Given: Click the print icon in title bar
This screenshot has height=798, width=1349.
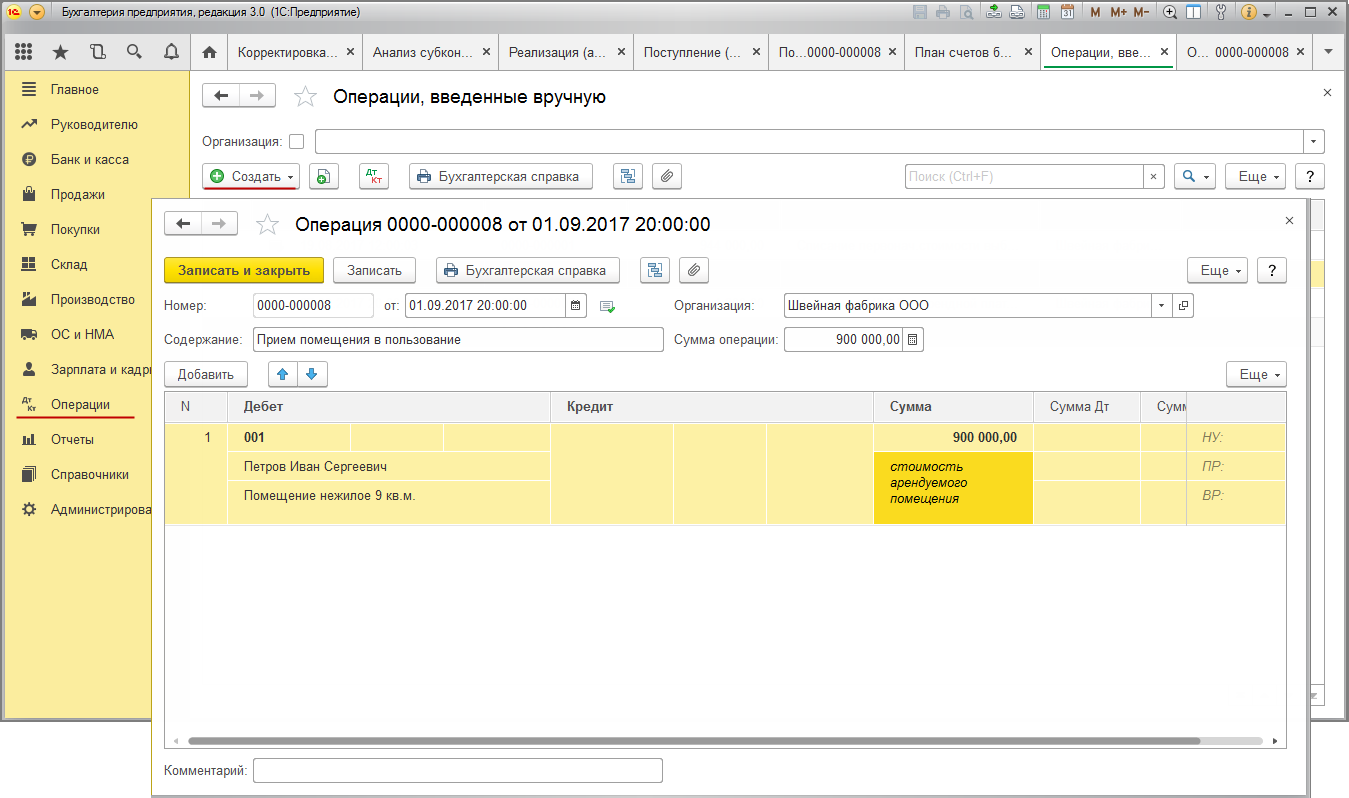Looking at the screenshot, I should coord(944,12).
